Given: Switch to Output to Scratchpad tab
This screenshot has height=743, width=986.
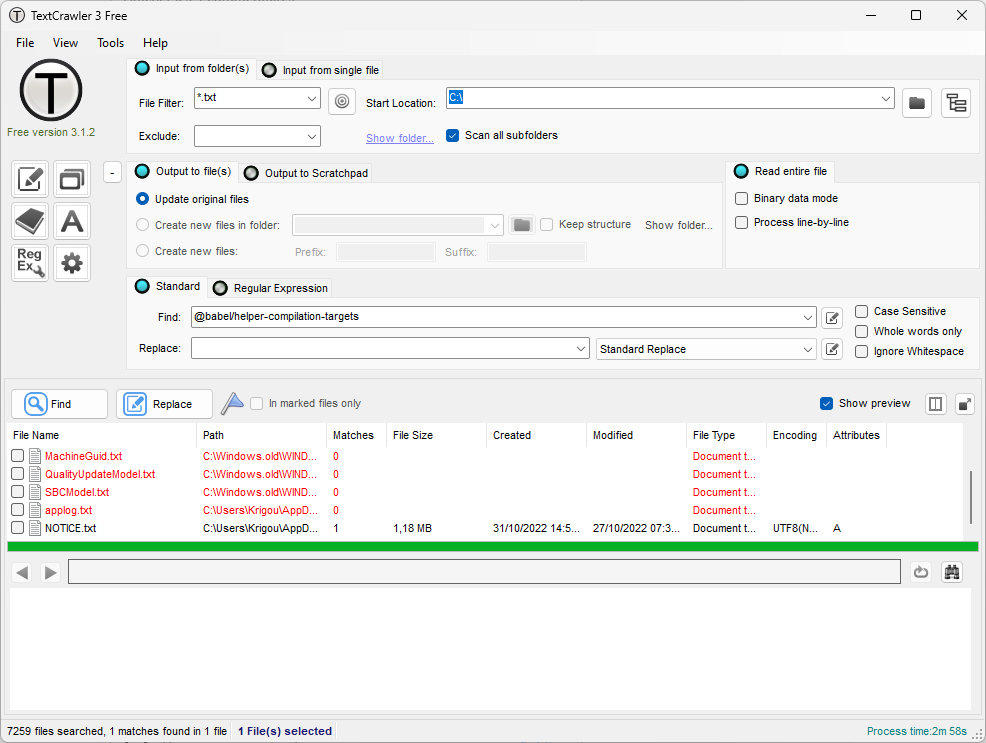Looking at the screenshot, I should click(x=306, y=173).
